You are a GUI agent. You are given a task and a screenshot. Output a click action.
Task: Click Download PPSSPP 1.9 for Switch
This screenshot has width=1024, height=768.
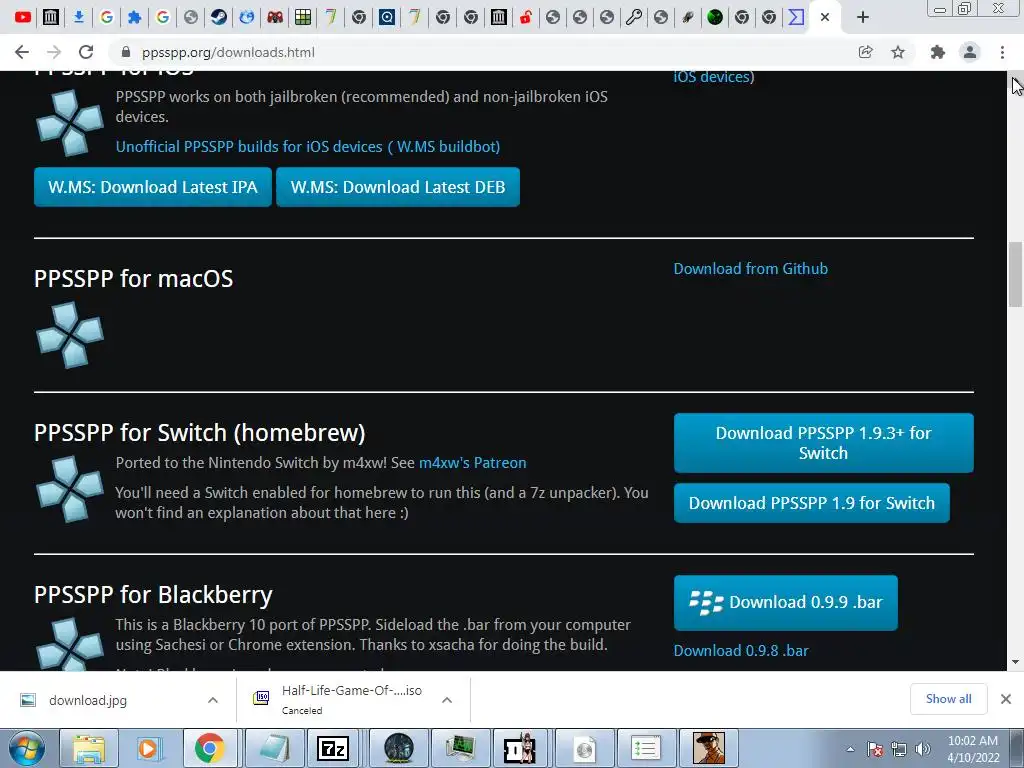click(x=812, y=503)
